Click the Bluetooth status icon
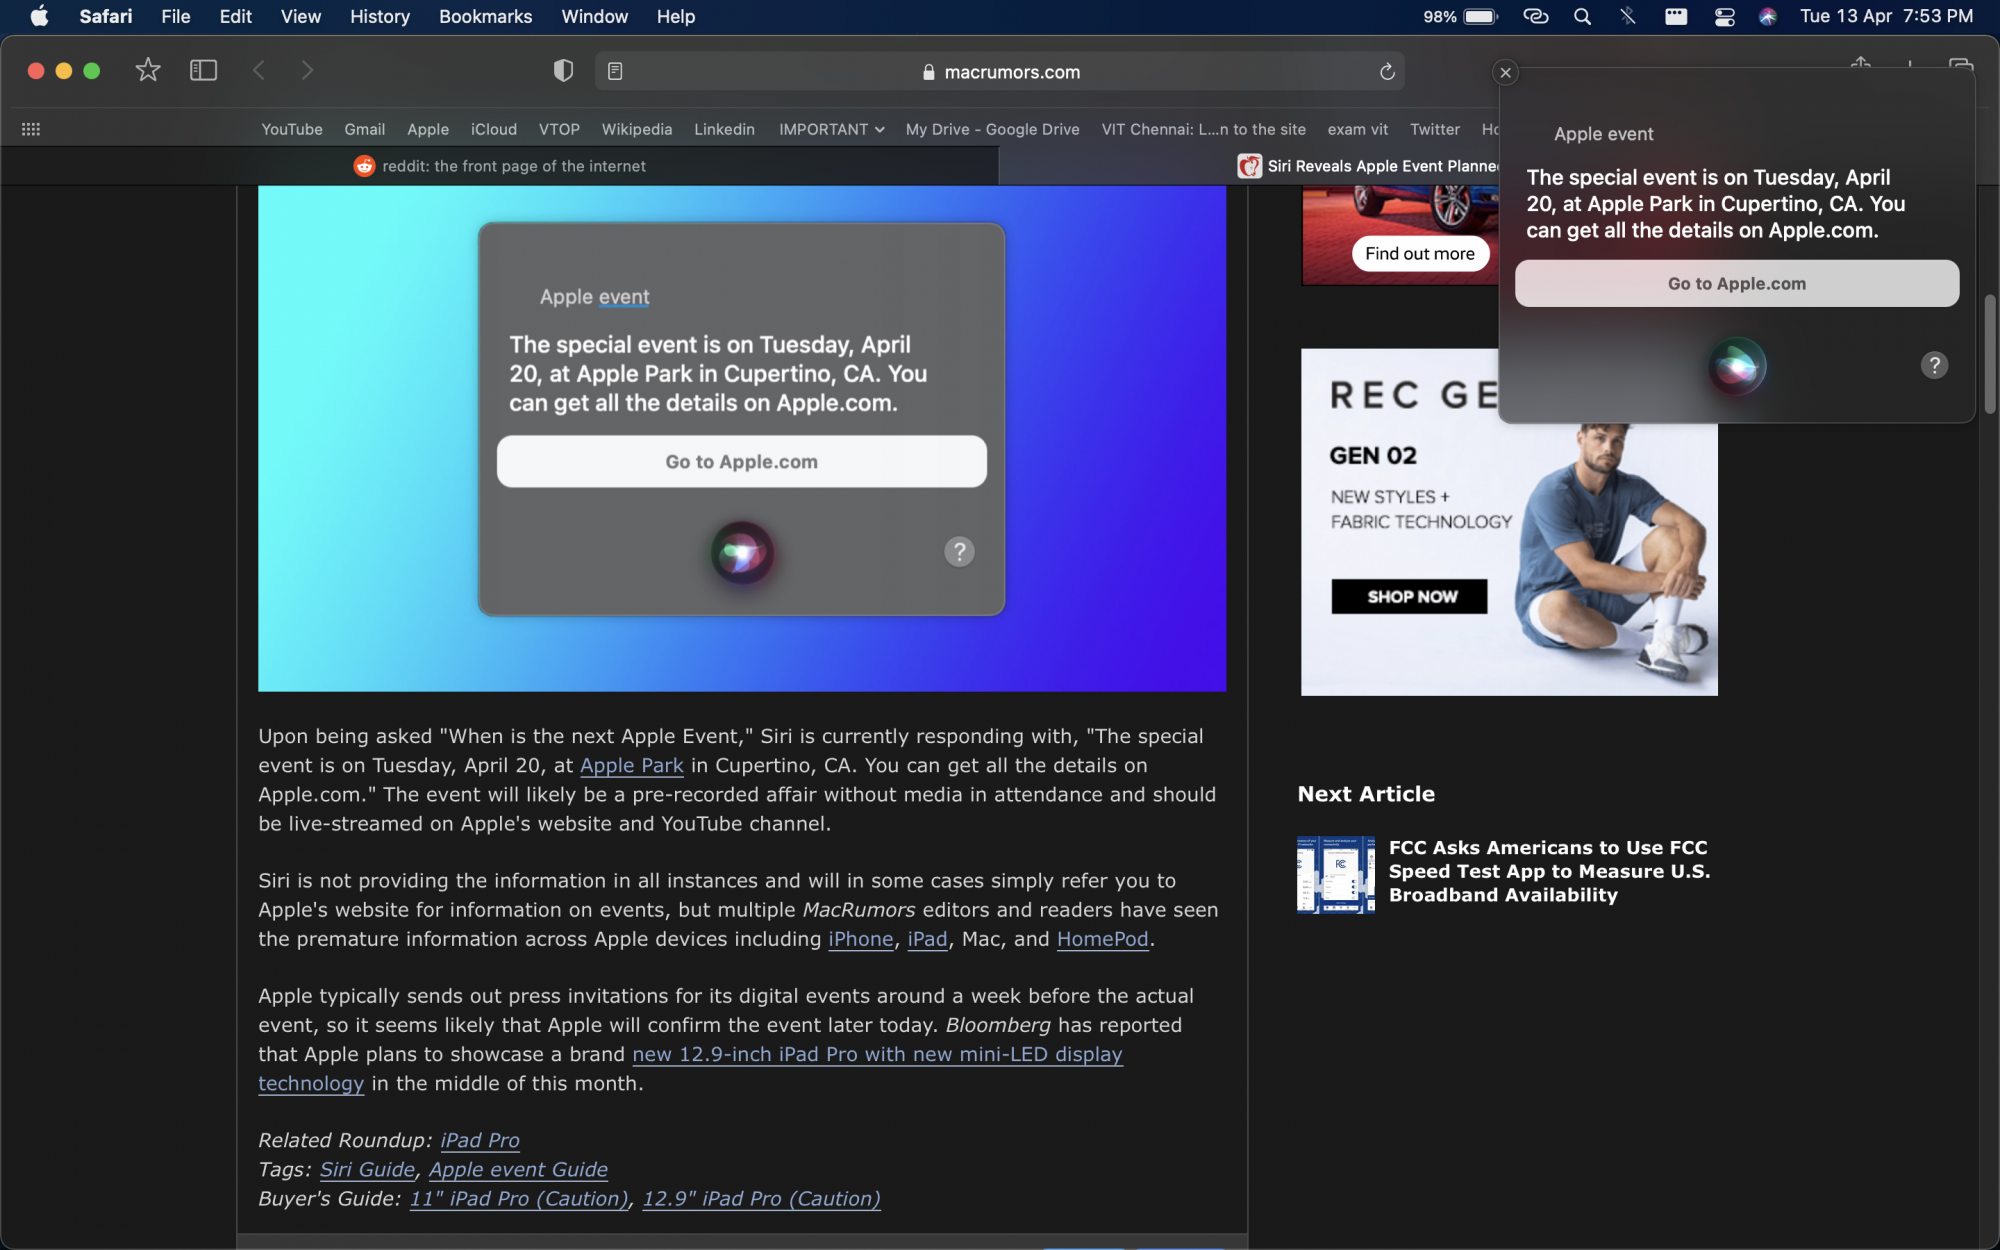The width and height of the screenshot is (2000, 1250). point(1628,16)
